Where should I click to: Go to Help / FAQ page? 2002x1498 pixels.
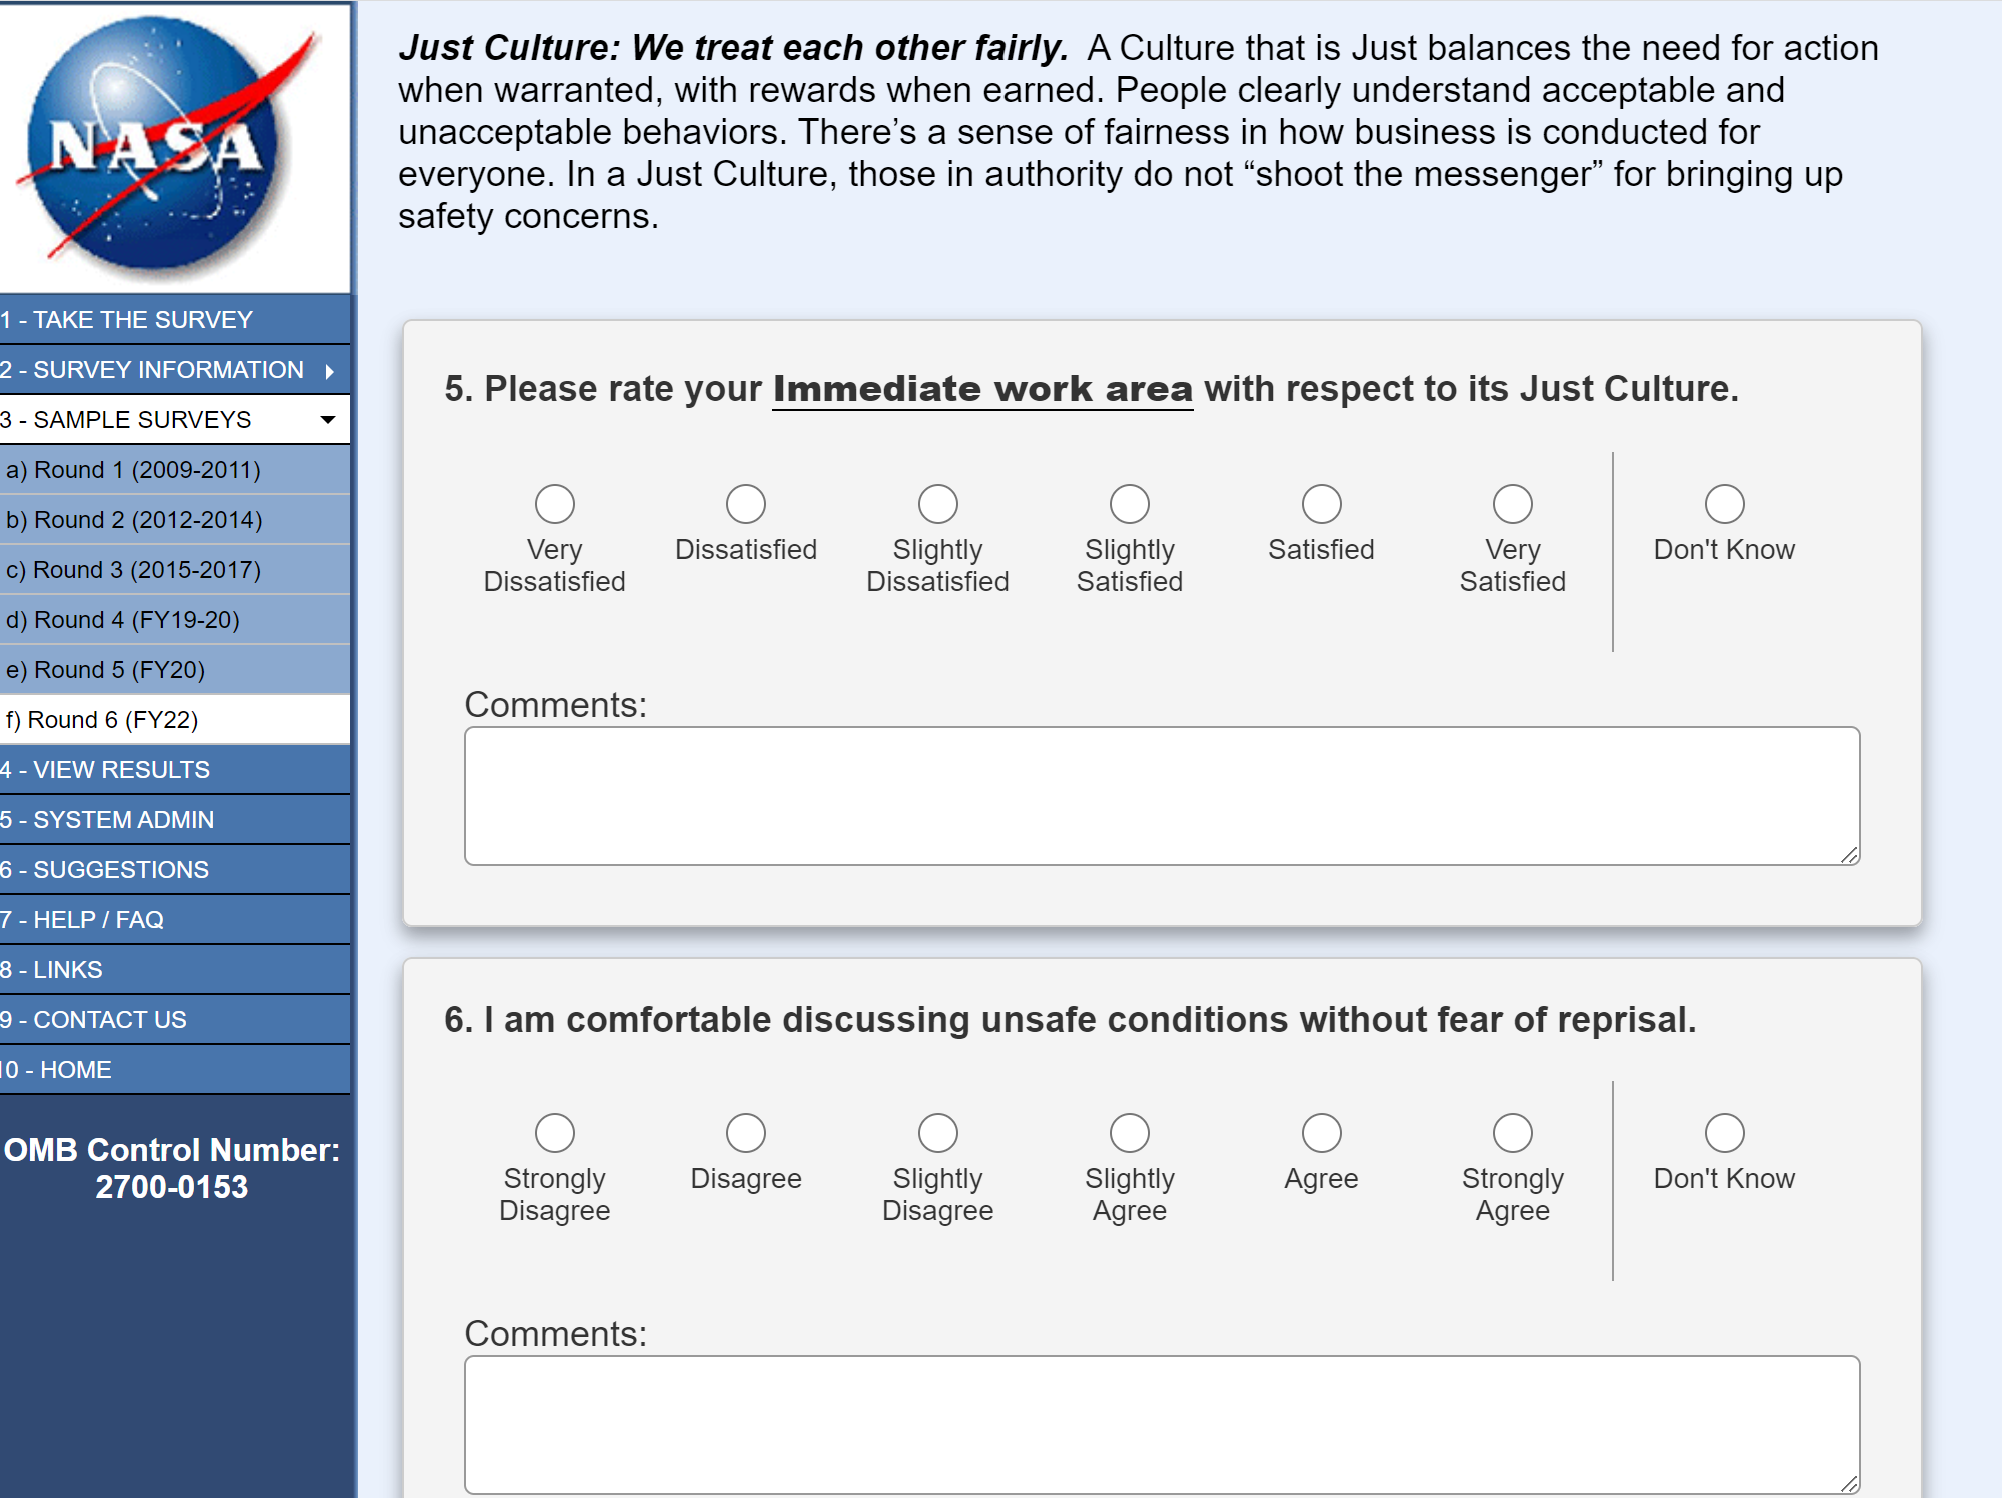[x=82, y=920]
